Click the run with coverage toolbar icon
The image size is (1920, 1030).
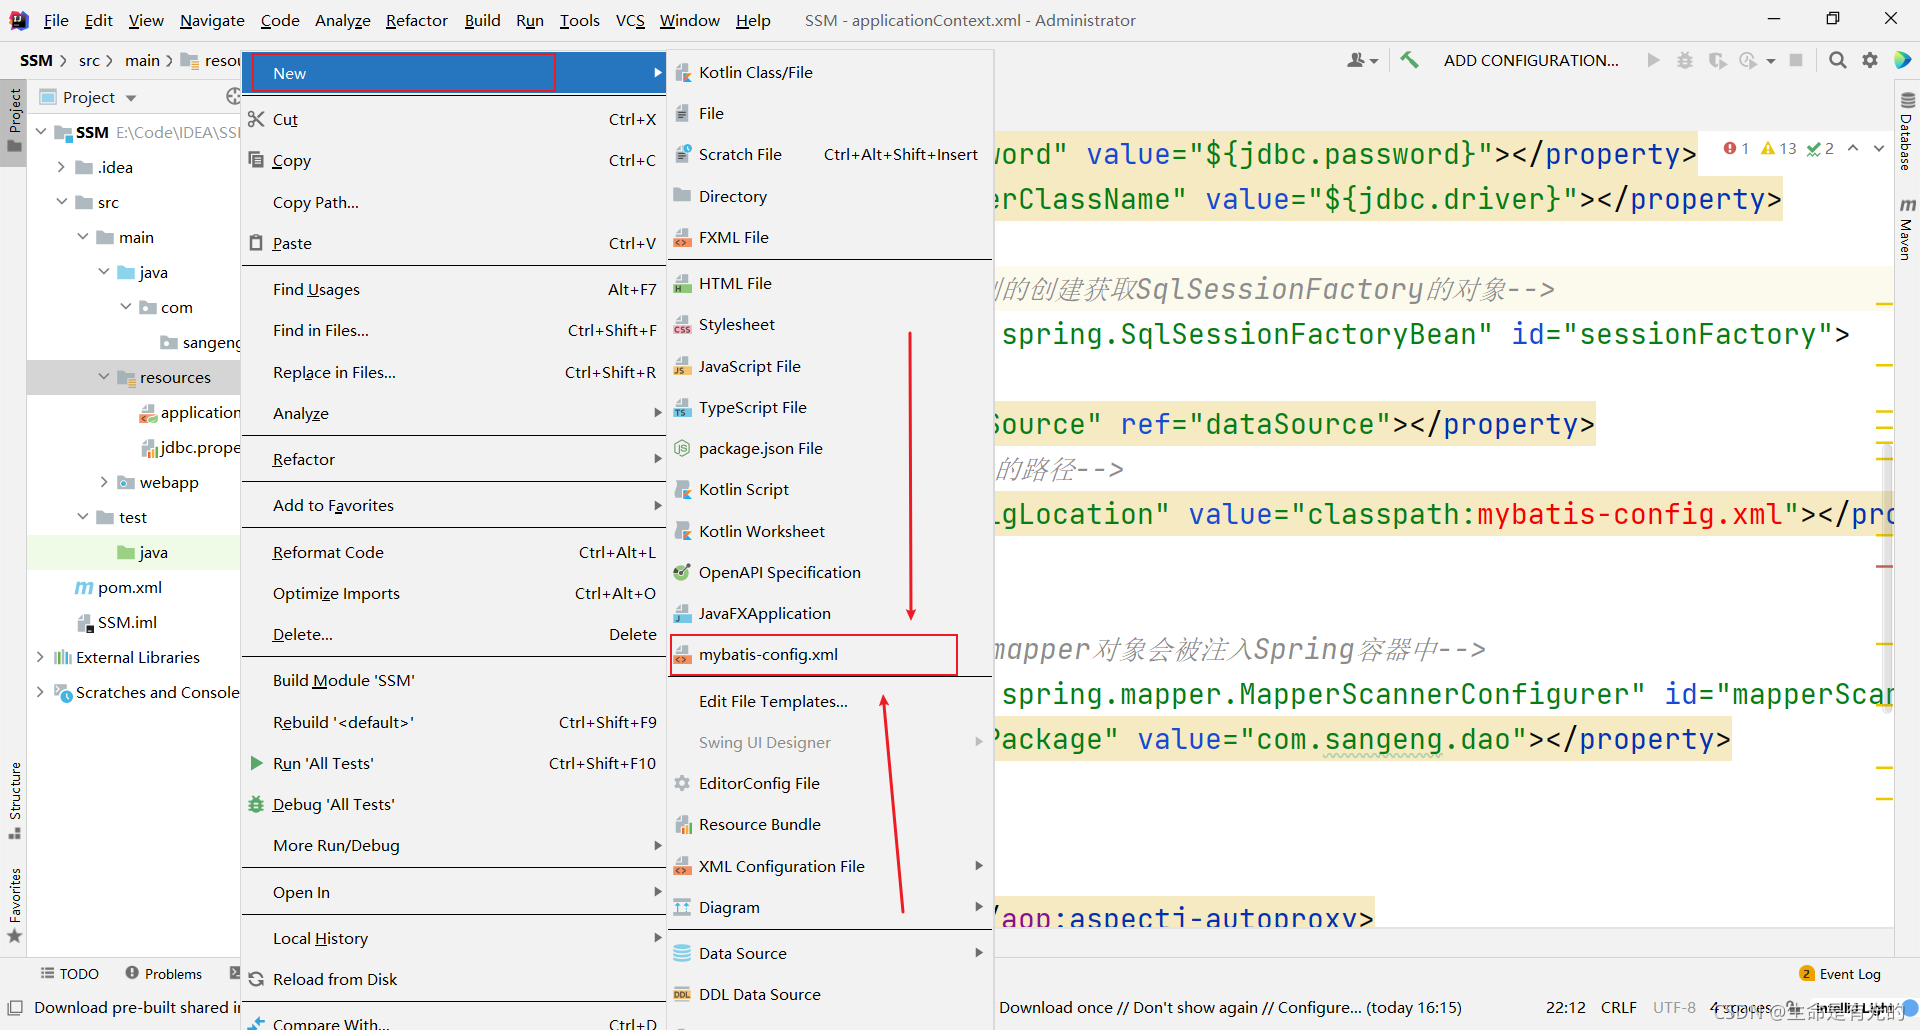[x=1717, y=60]
